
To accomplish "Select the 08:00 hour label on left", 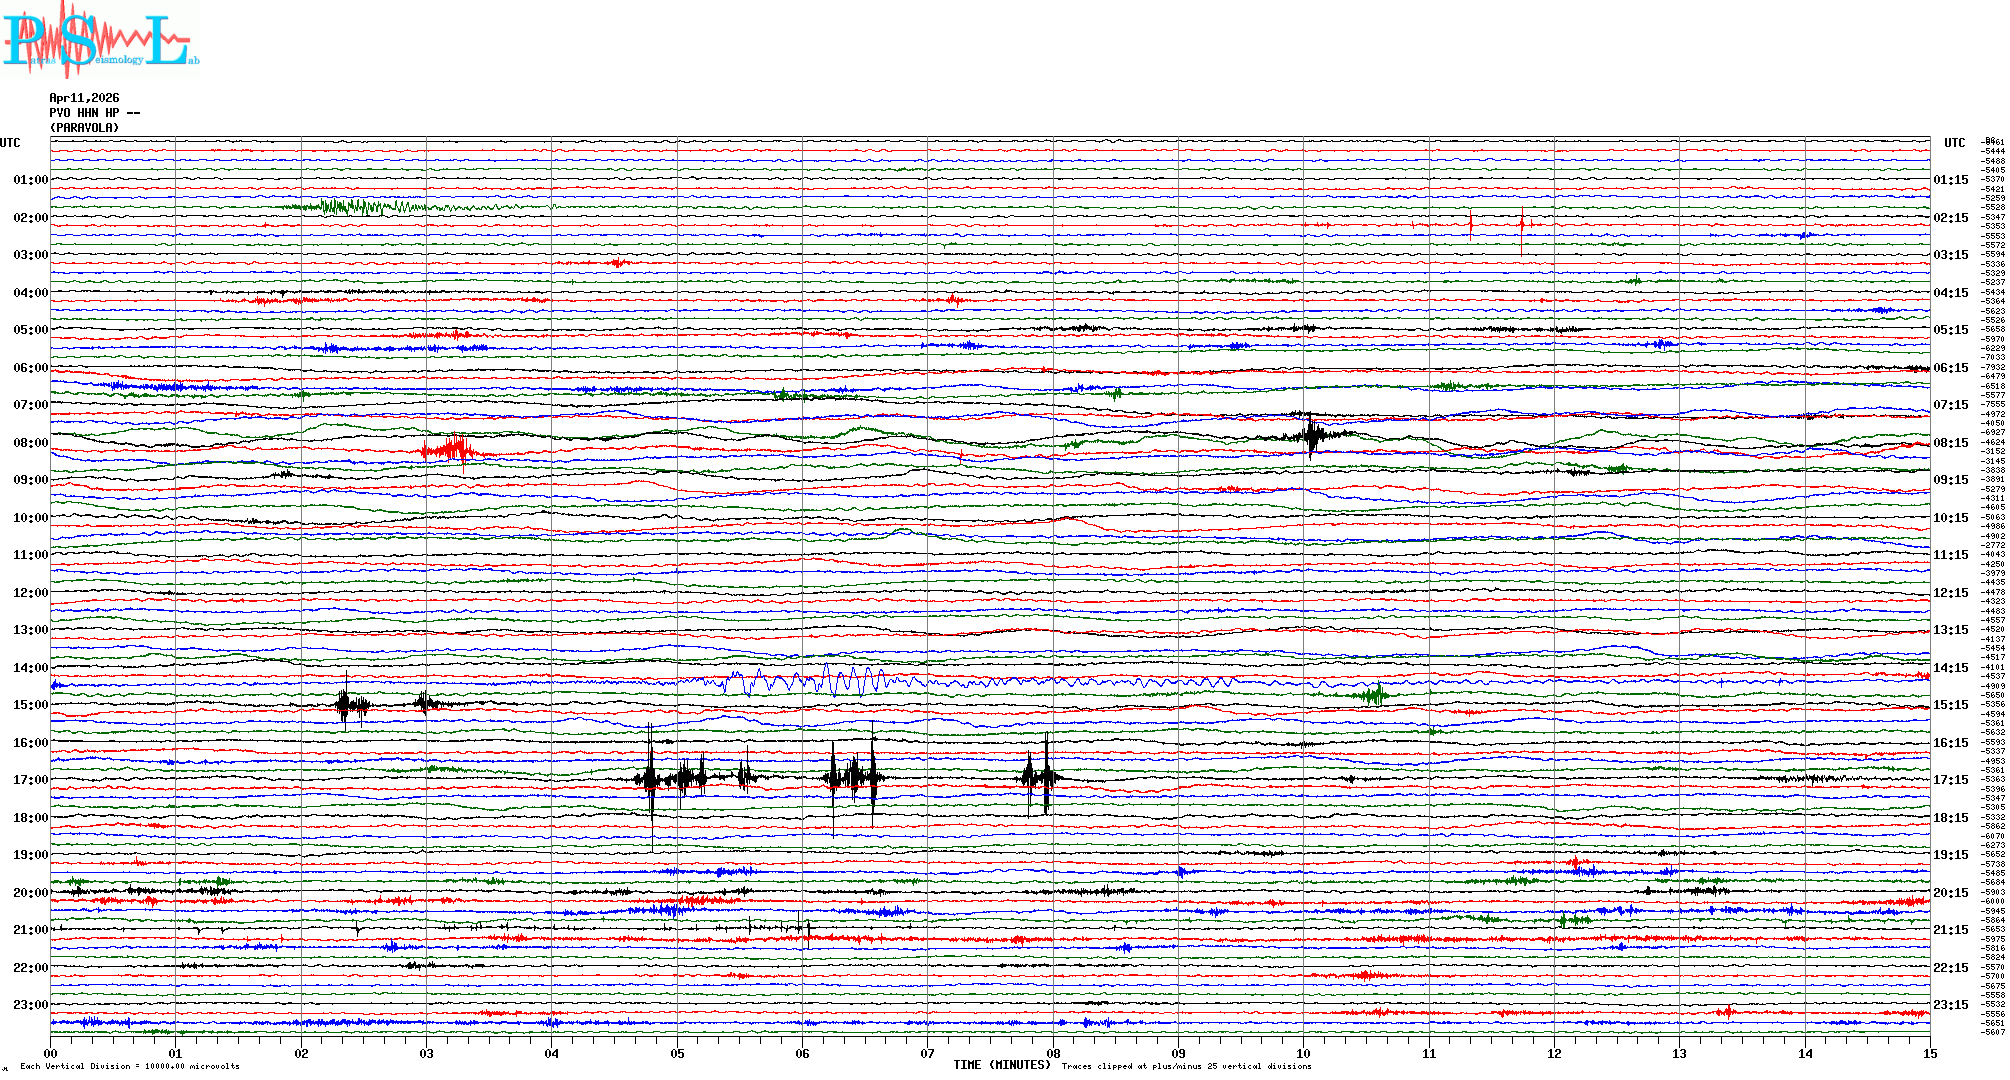I will coord(30,443).
